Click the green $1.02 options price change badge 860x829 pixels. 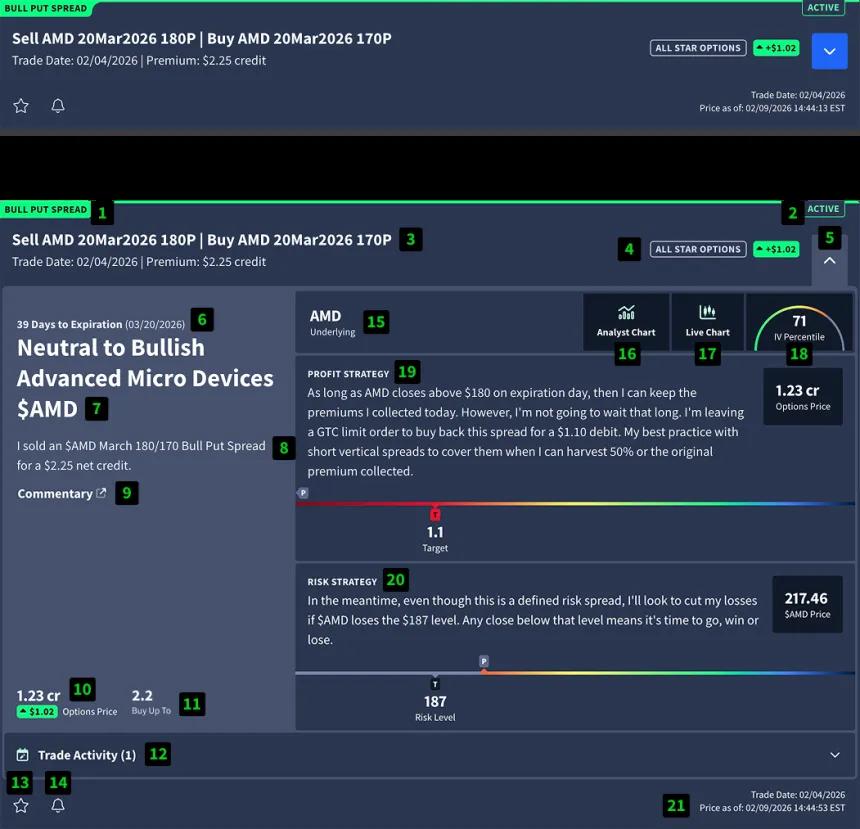[37, 712]
